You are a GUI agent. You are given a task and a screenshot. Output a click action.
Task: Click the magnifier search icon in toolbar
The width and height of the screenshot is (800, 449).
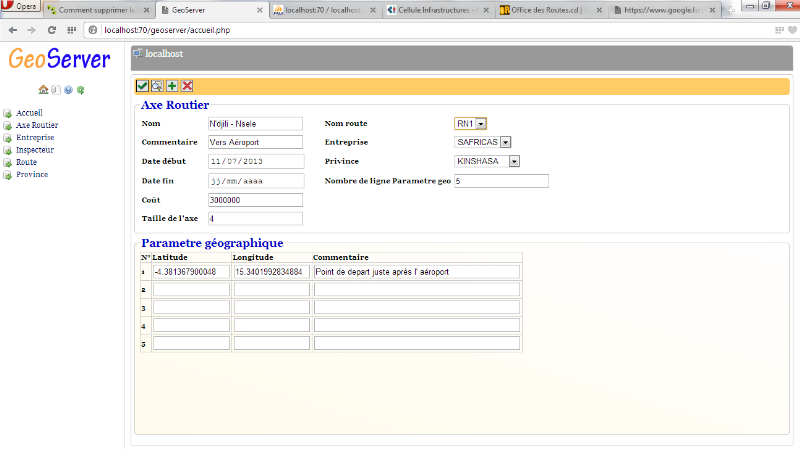click(x=157, y=86)
